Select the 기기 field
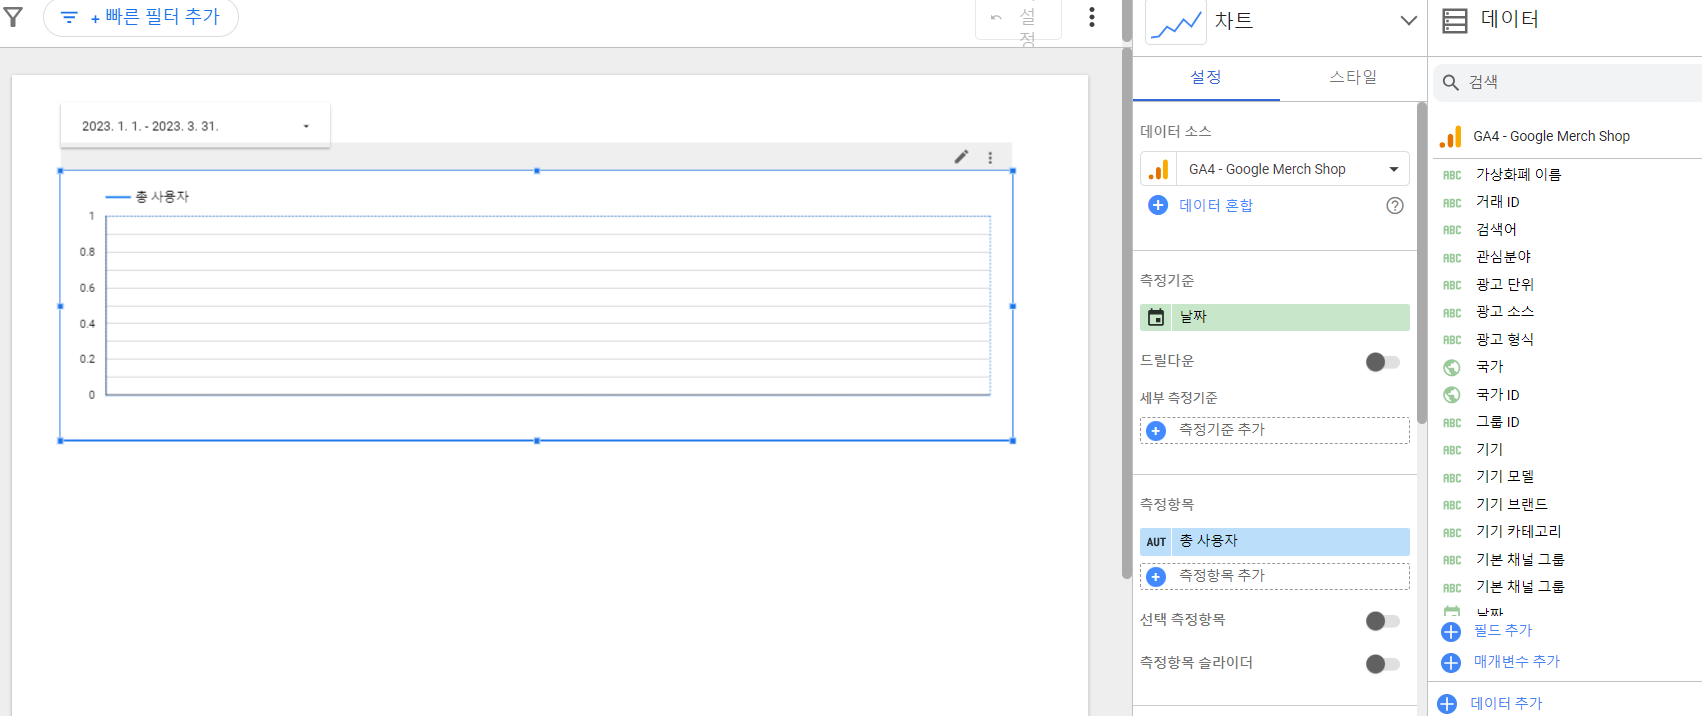 click(x=1490, y=449)
